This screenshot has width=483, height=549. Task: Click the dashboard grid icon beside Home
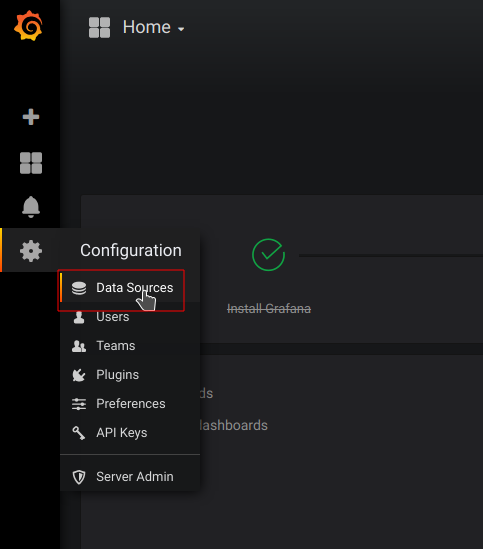(x=99, y=27)
